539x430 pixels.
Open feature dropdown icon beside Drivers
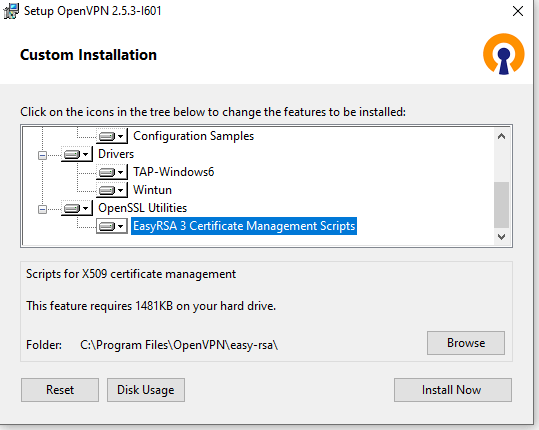(x=77, y=154)
